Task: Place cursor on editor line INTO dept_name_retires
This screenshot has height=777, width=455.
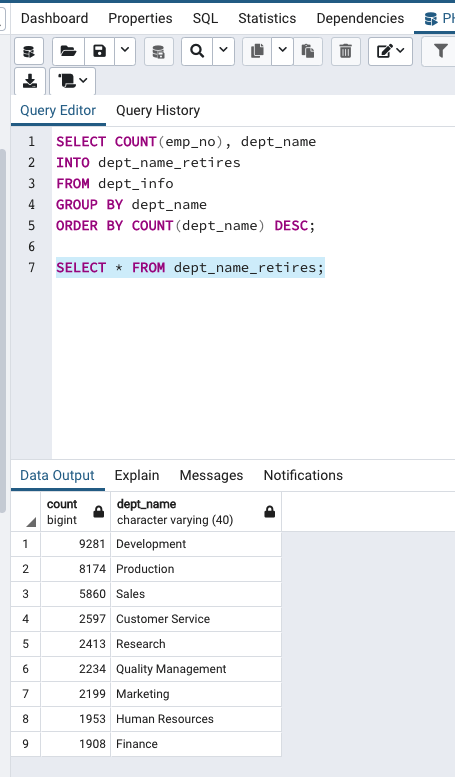Action: click(148, 163)
